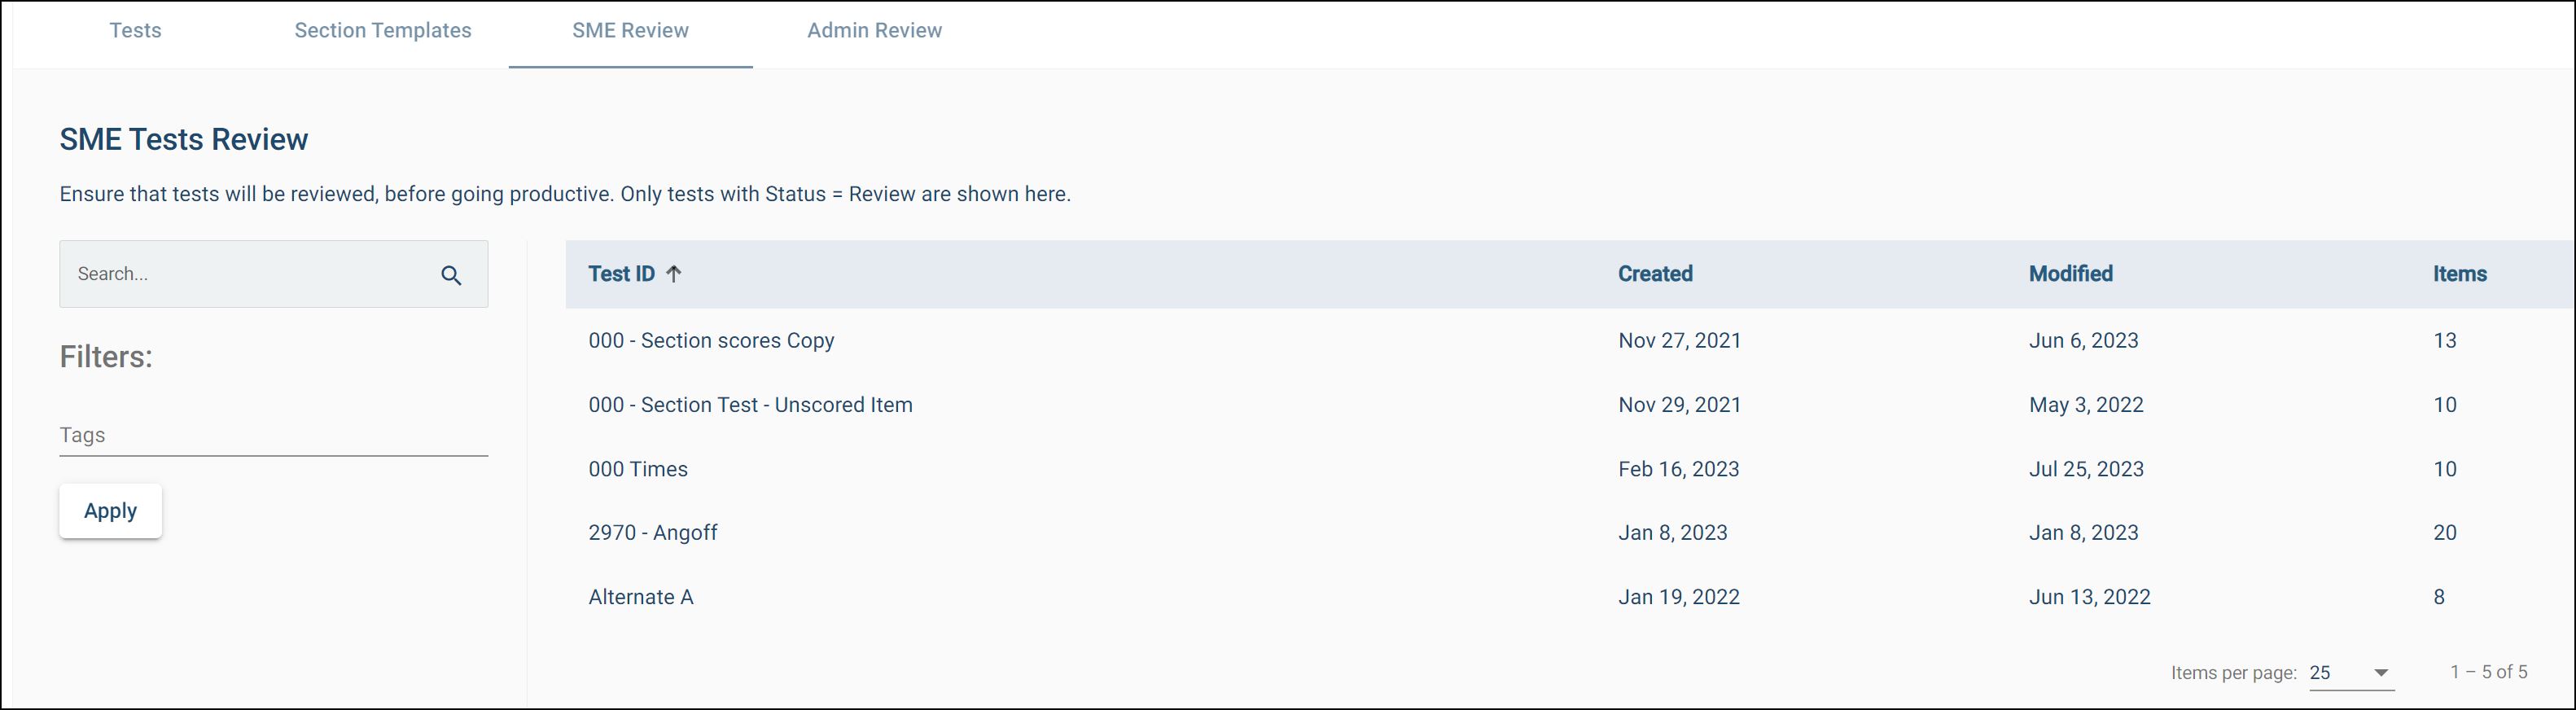Go to the Admin Review tab
The height and width of the screenshot is (710, 2576).
(x=874, y=31)
